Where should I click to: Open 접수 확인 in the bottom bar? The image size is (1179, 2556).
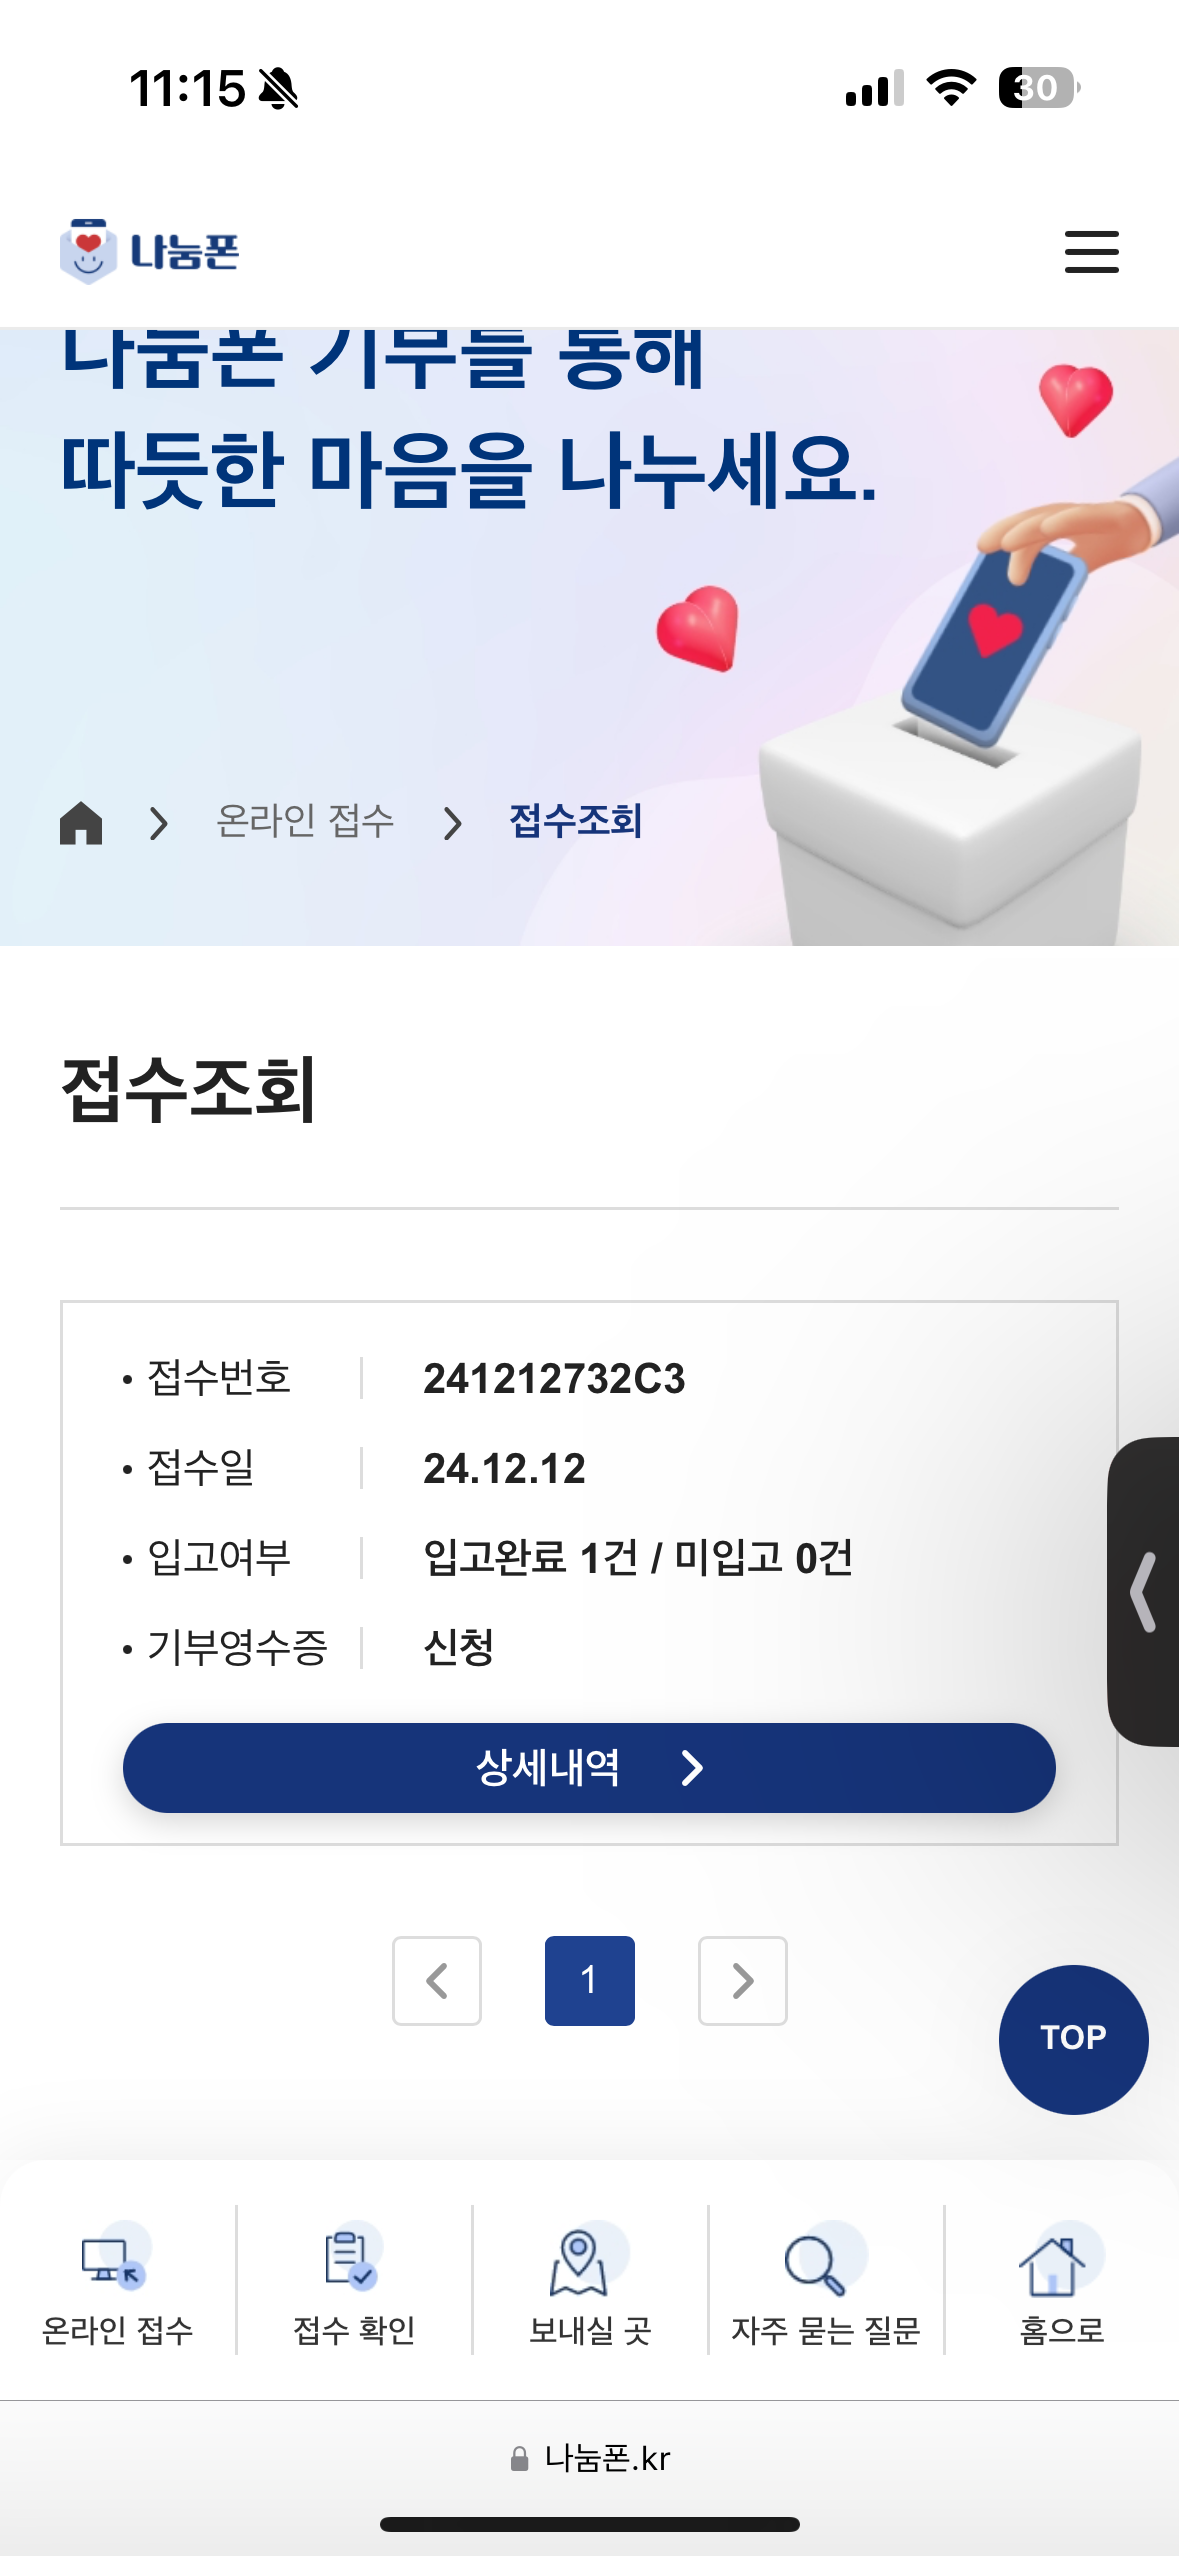click(x=353, y=2281)
